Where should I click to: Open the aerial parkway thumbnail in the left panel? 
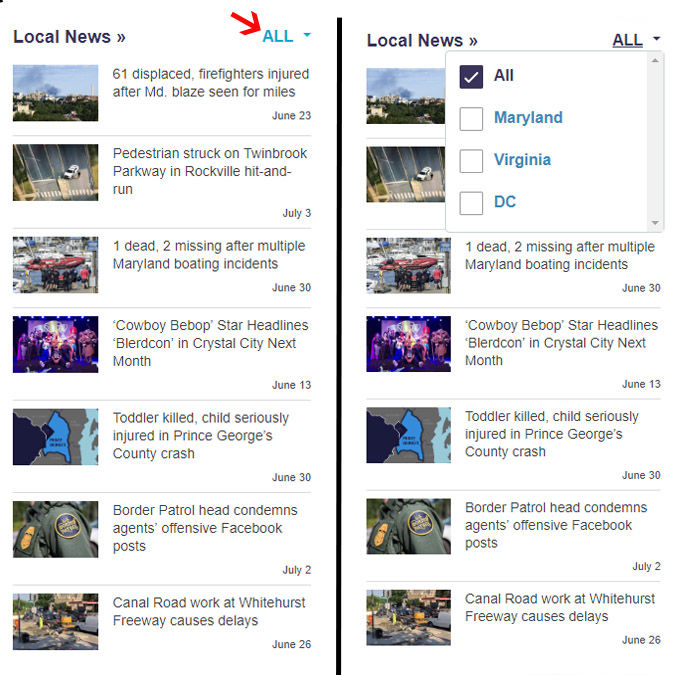(55, 172)
